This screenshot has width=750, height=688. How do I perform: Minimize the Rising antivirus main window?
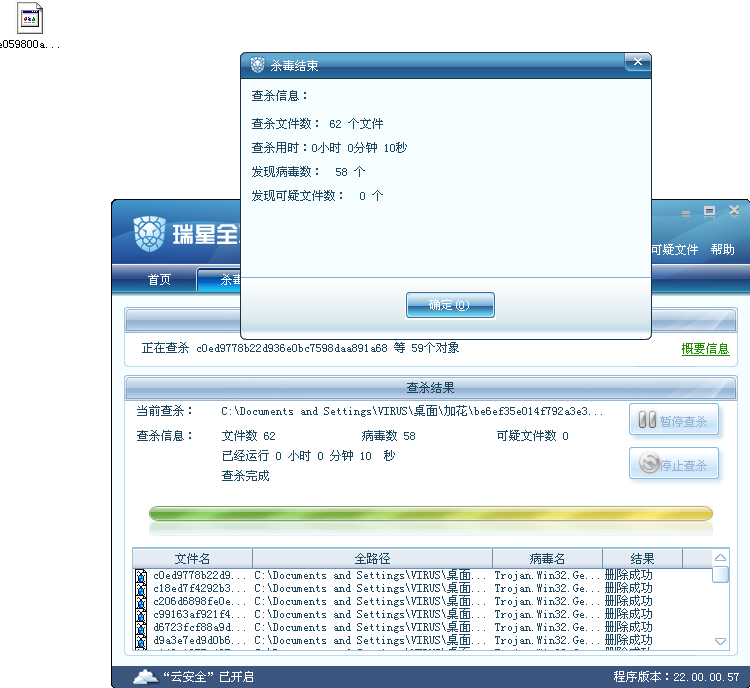(686, 213)
